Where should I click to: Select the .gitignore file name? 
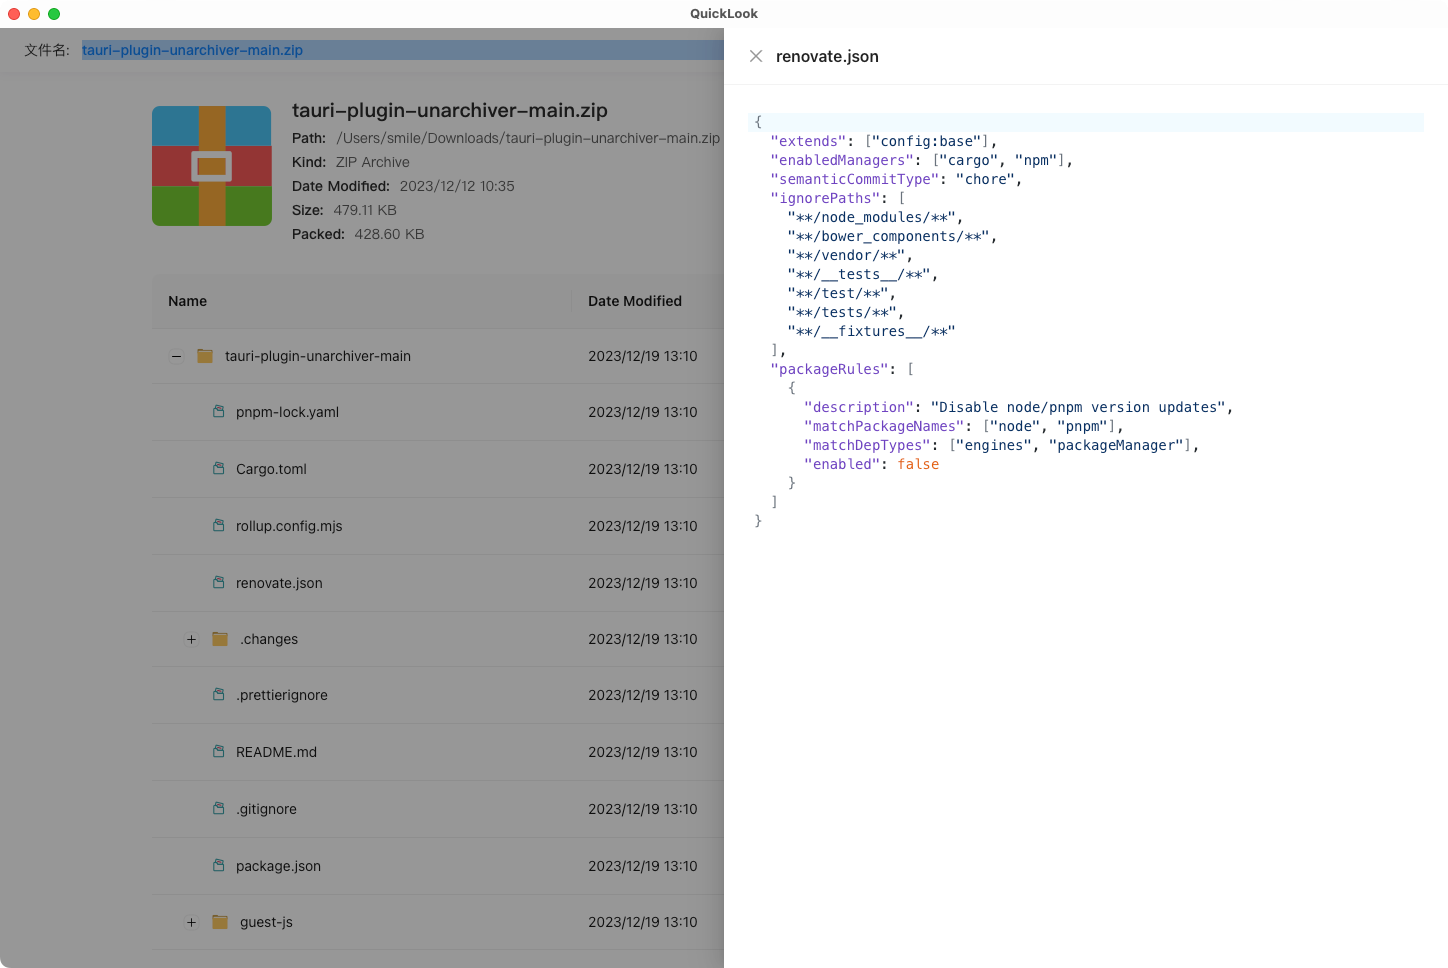click(x=266, y=809)
